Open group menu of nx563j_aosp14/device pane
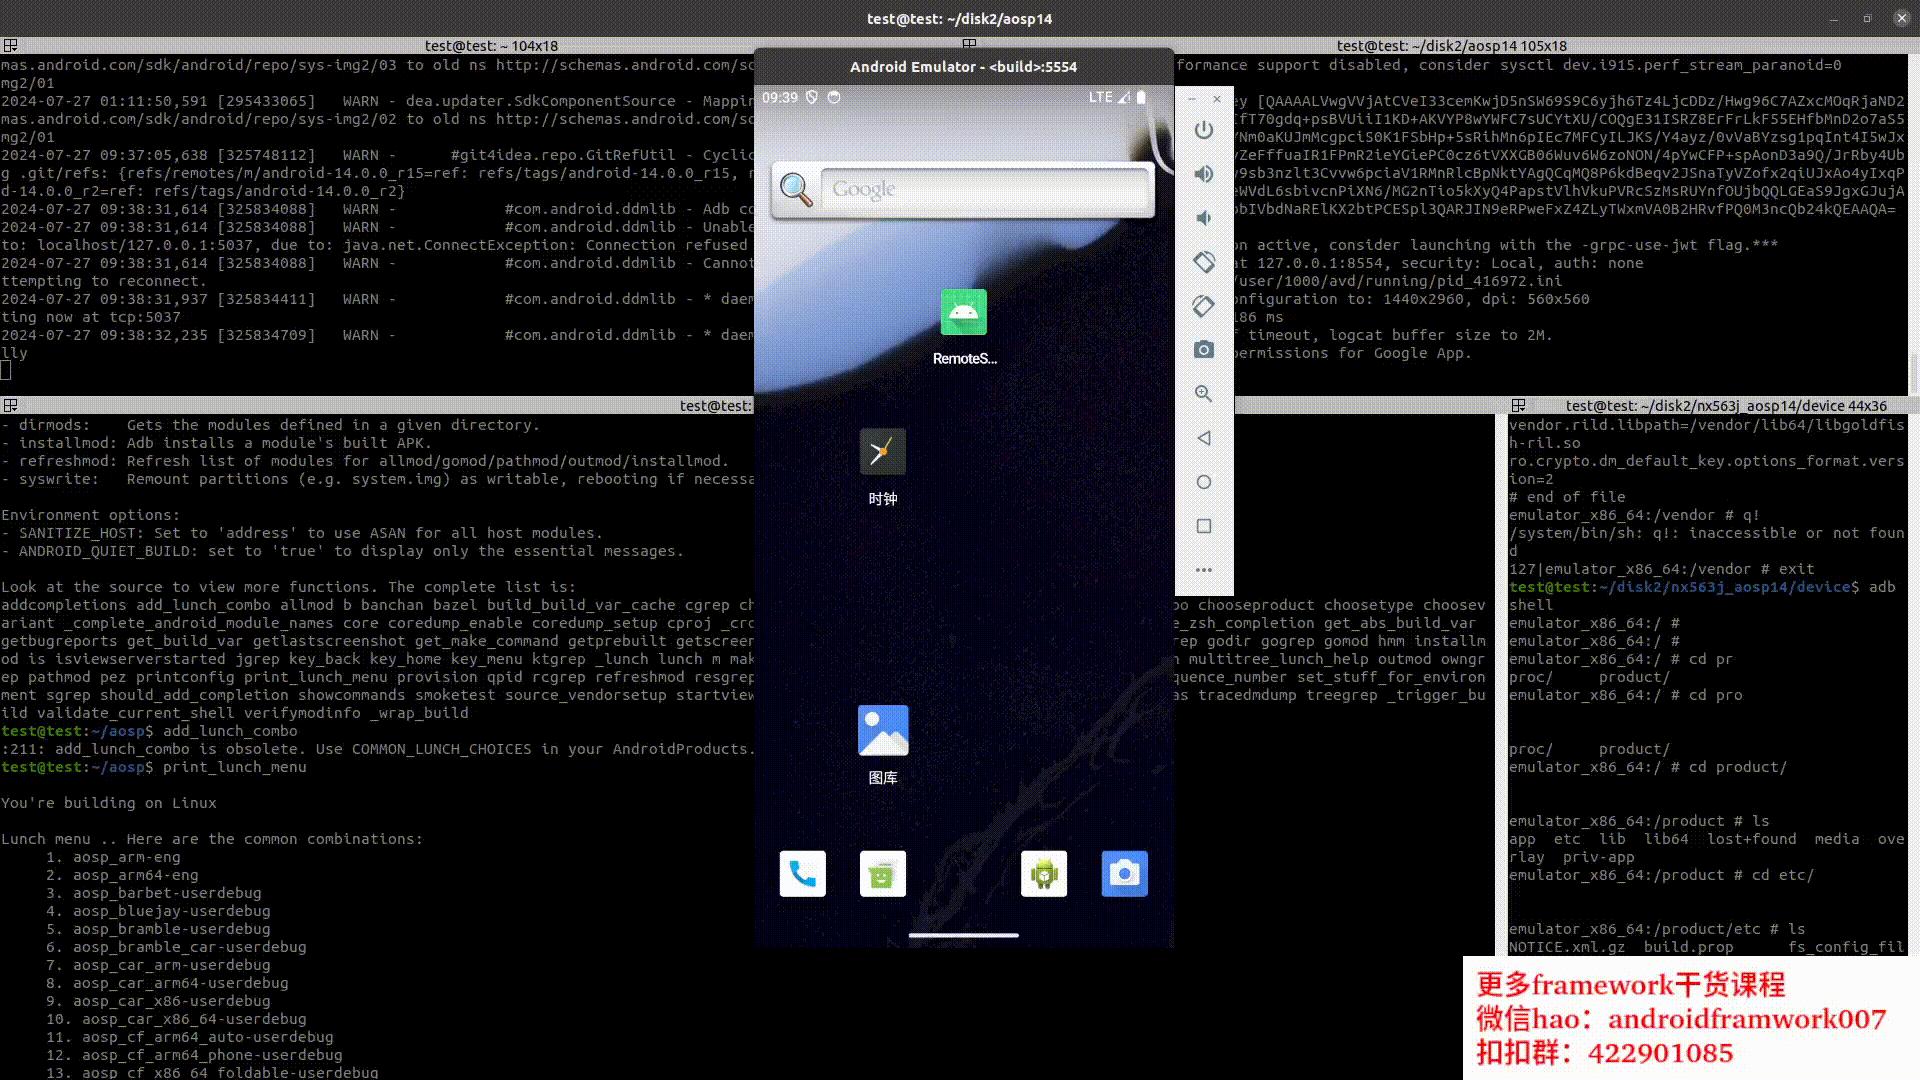The height and width of the screenshot is (1080, 1920). coord(1518,406)
